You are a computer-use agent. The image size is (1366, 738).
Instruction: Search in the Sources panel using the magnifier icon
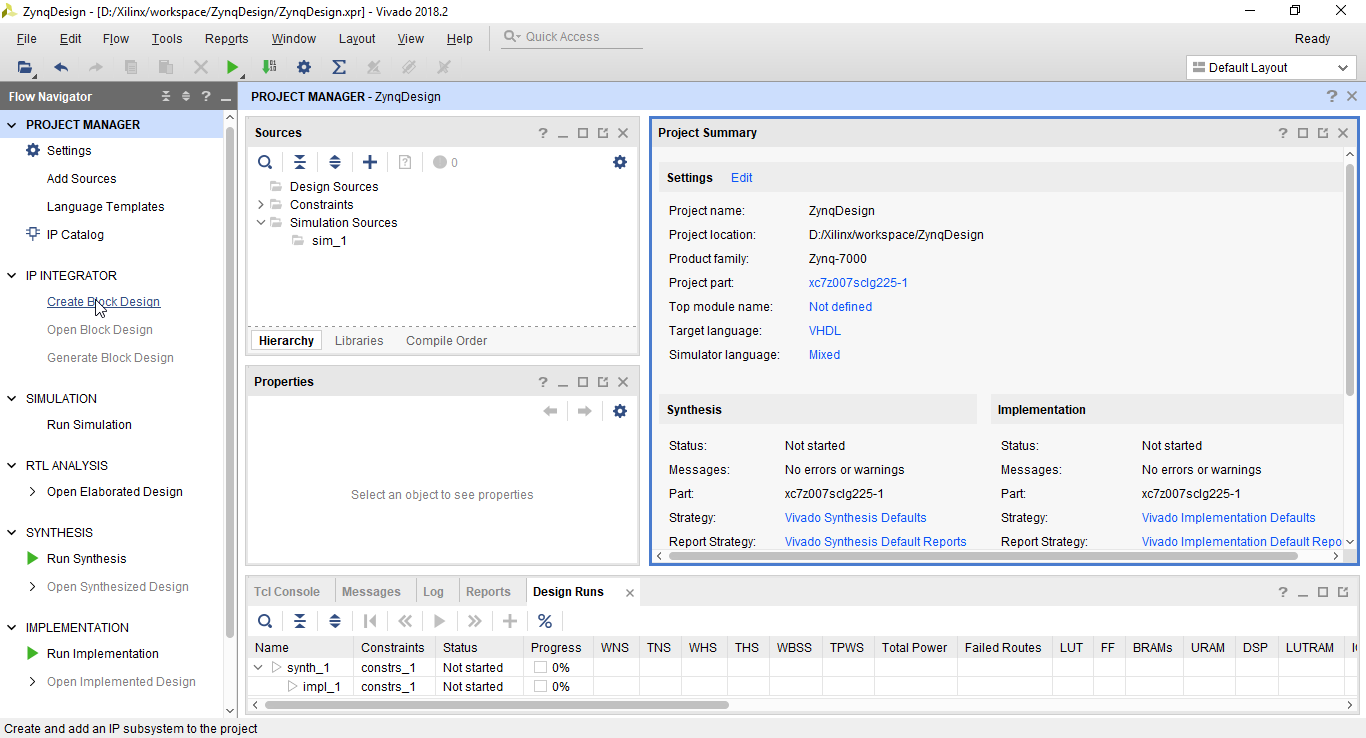[x=265, y=162]
